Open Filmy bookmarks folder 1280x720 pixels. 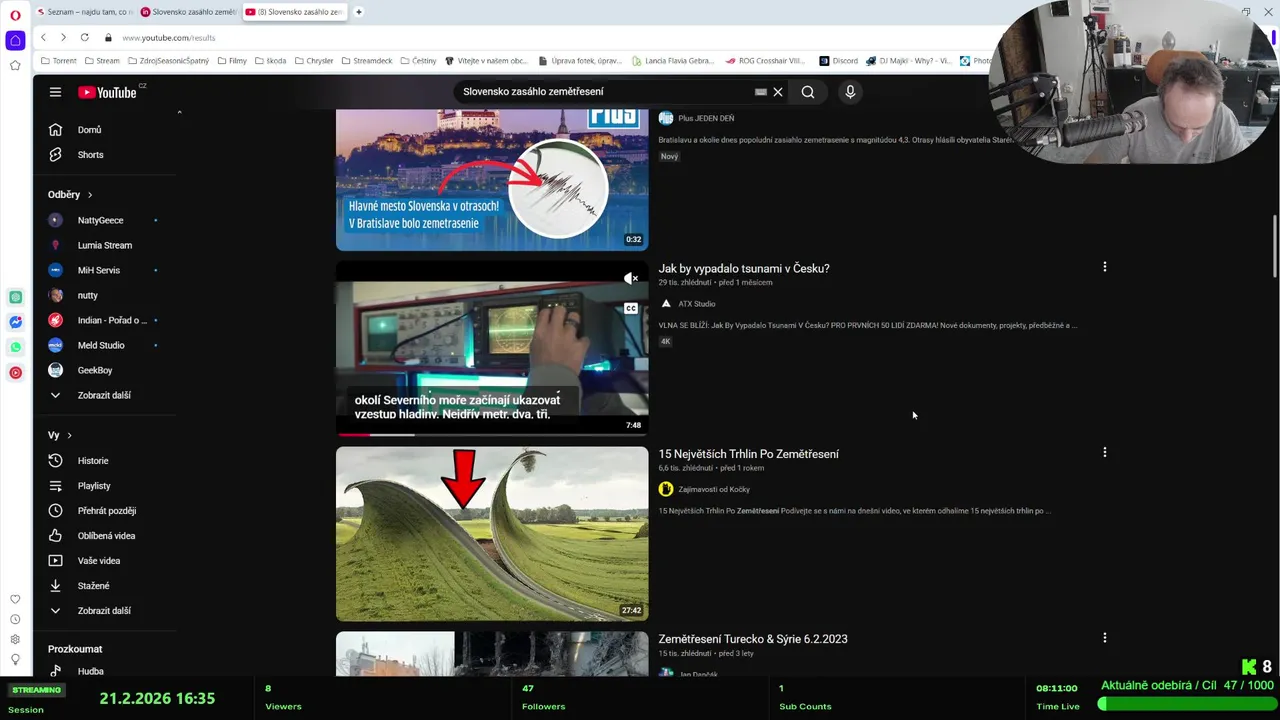pyautogui.click(x=232, y=61)
